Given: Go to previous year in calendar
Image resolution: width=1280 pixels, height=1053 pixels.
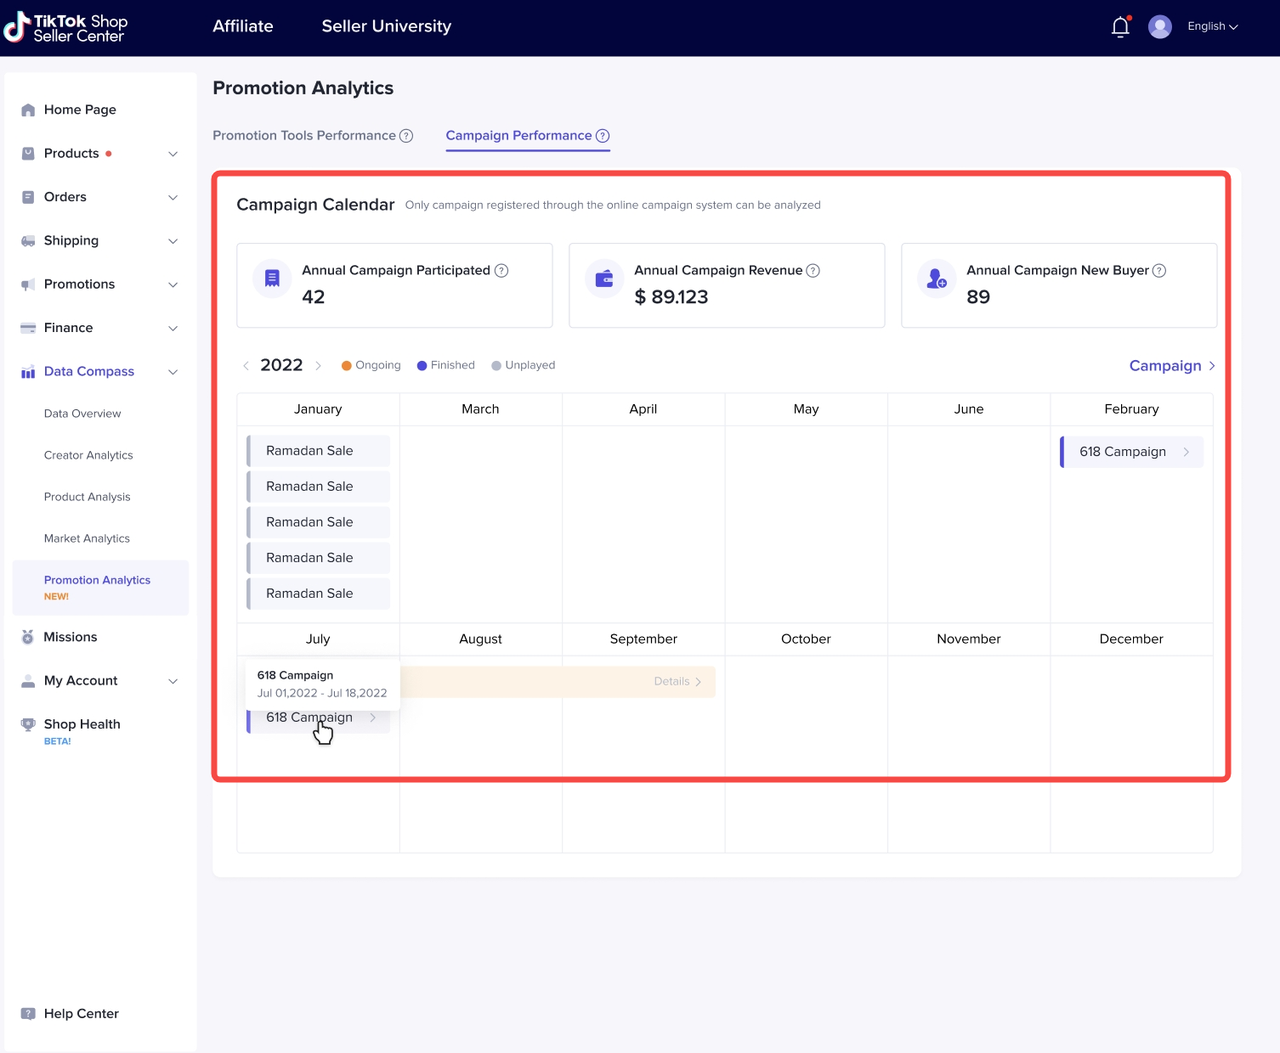Looking at the screenshot, I should coord(246,366).
